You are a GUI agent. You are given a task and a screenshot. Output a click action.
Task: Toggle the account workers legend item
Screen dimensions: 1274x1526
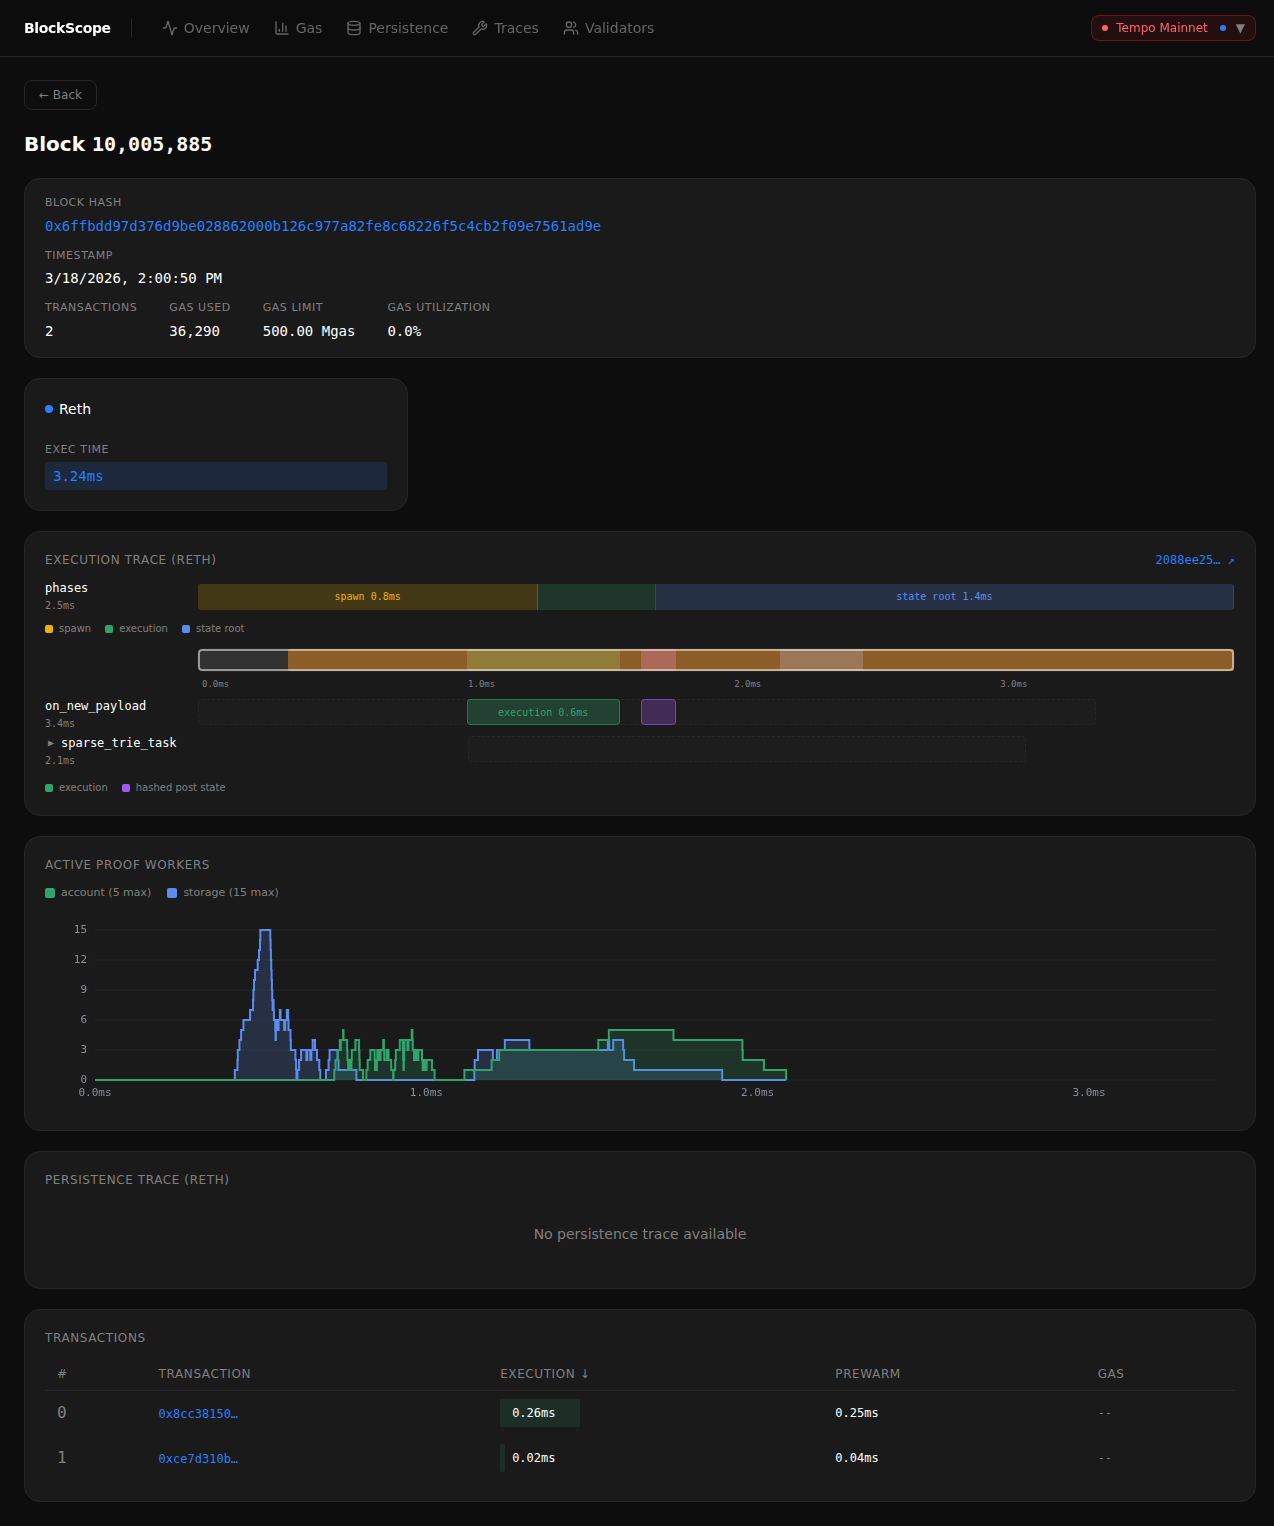(x=98, y=892)
